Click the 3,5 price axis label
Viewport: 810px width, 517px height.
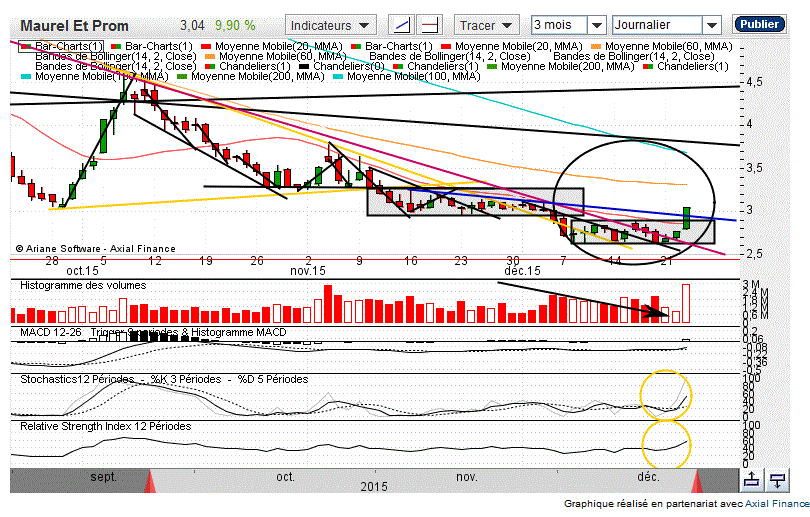tap(754, 168)
